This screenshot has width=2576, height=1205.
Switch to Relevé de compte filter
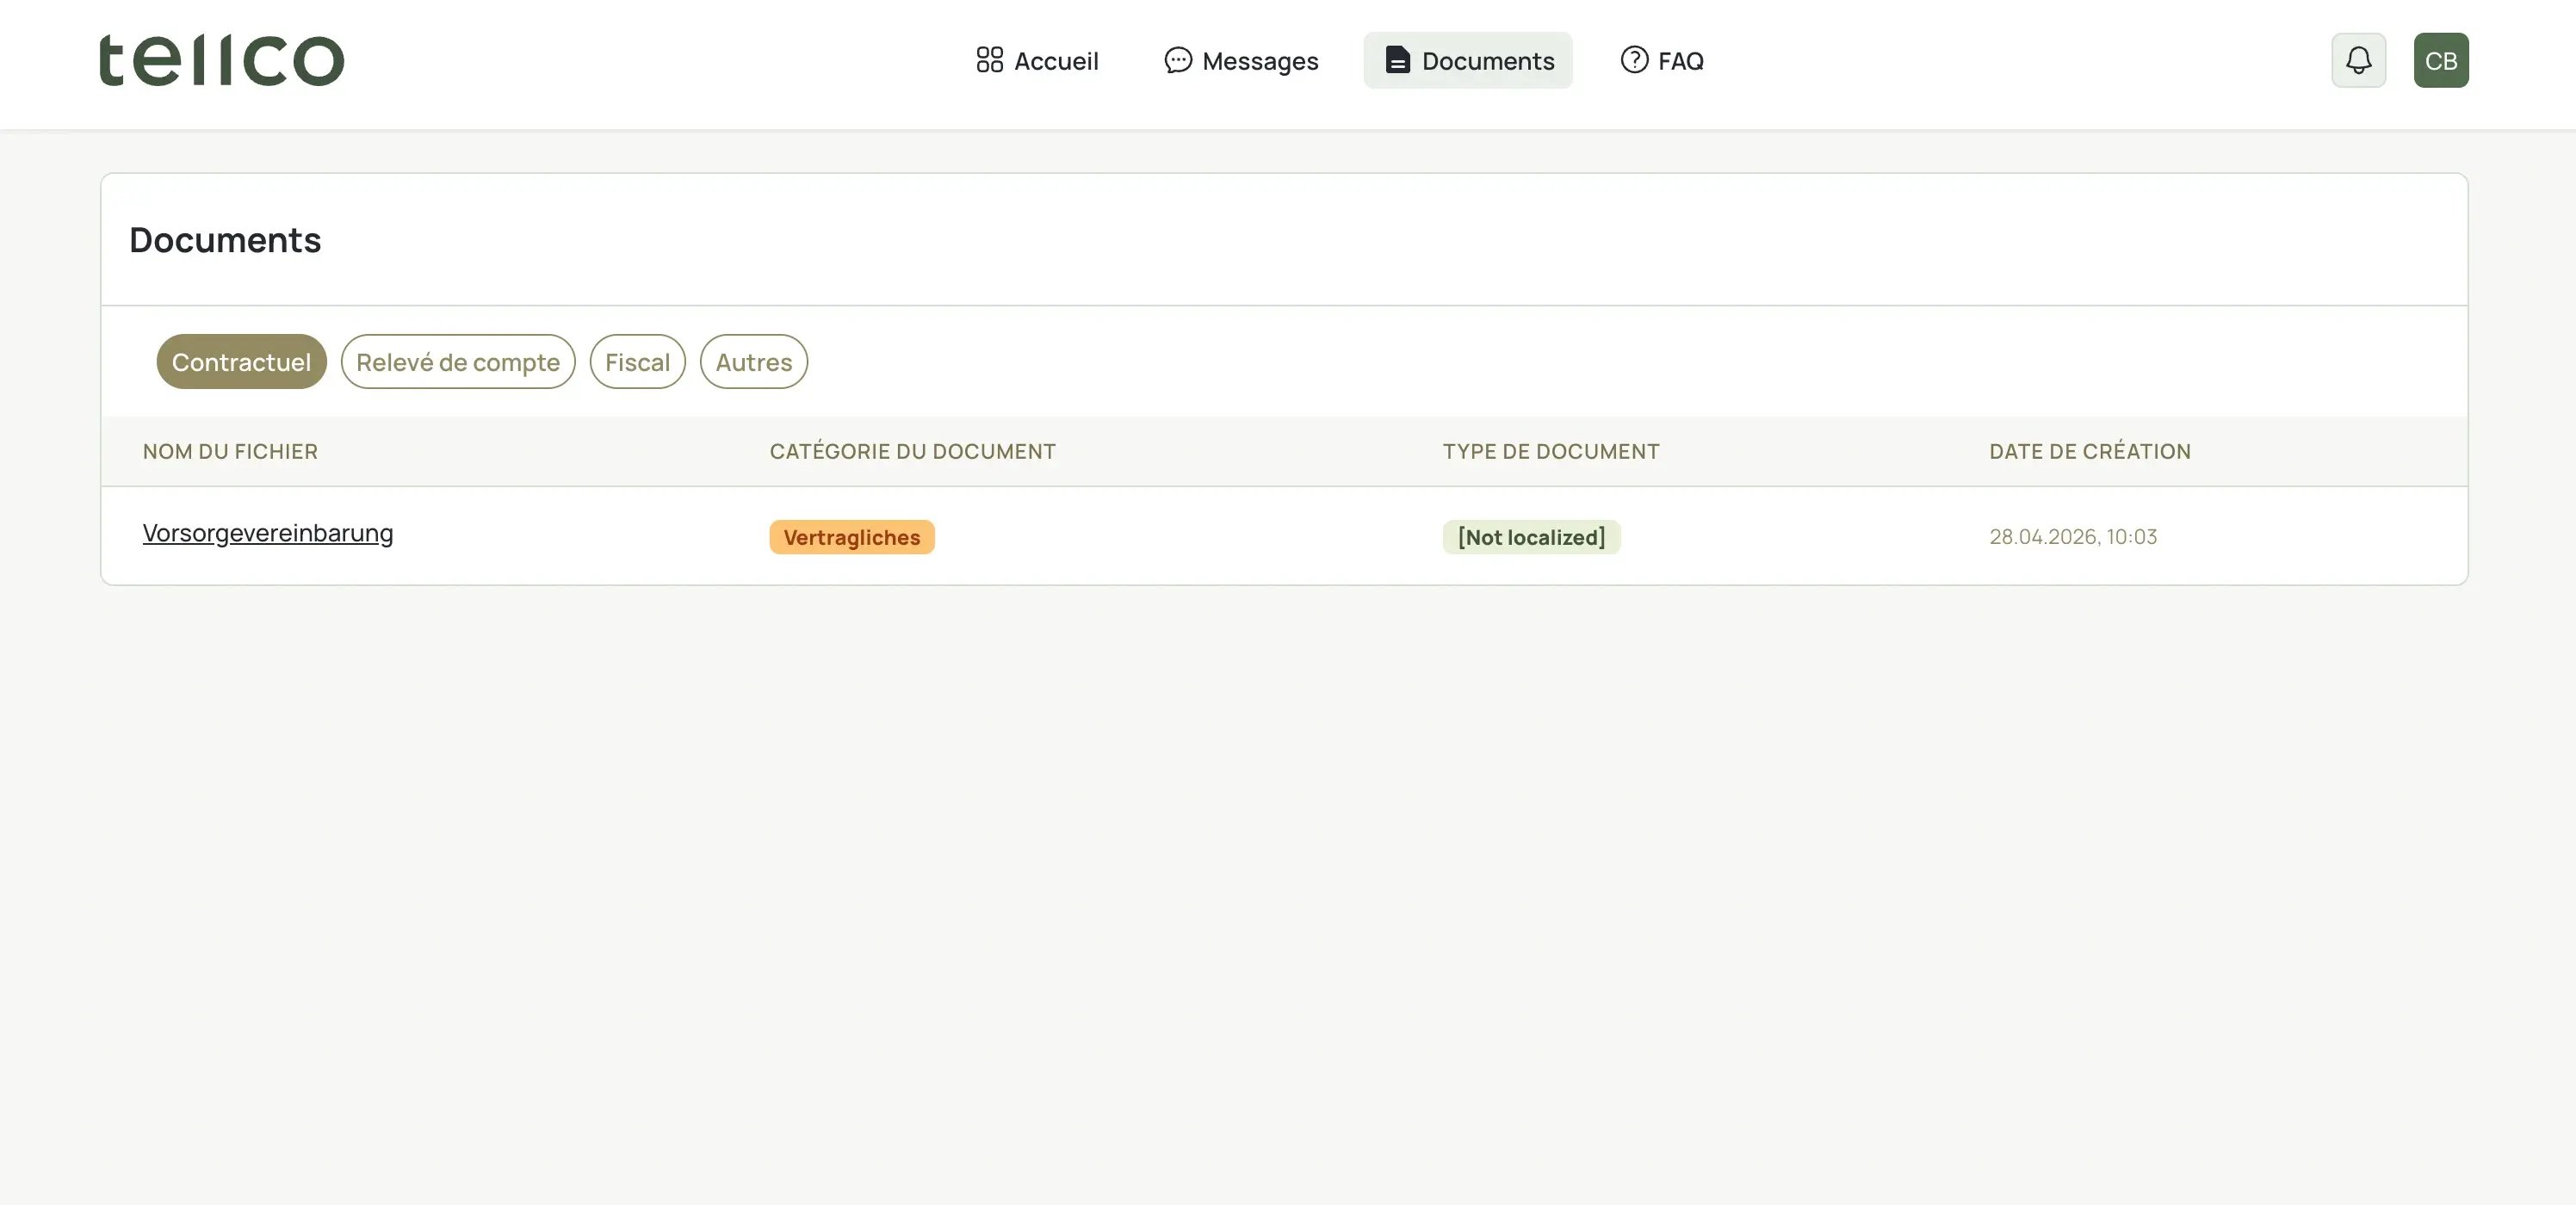(x=458, y=362)
